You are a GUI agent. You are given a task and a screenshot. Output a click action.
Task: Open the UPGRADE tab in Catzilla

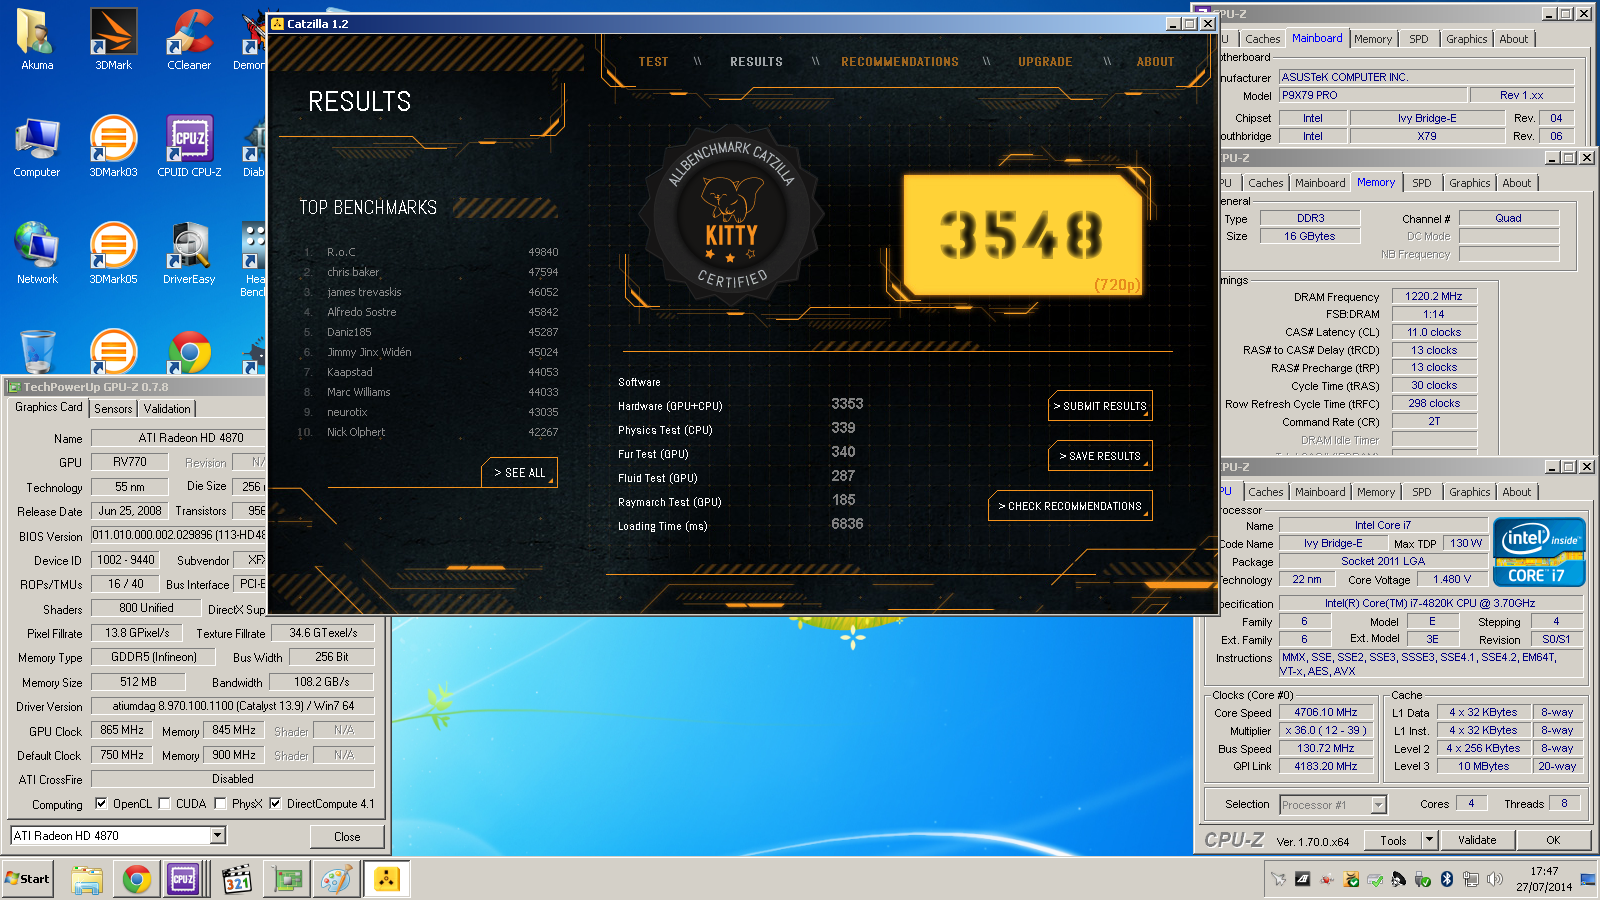1045,62
